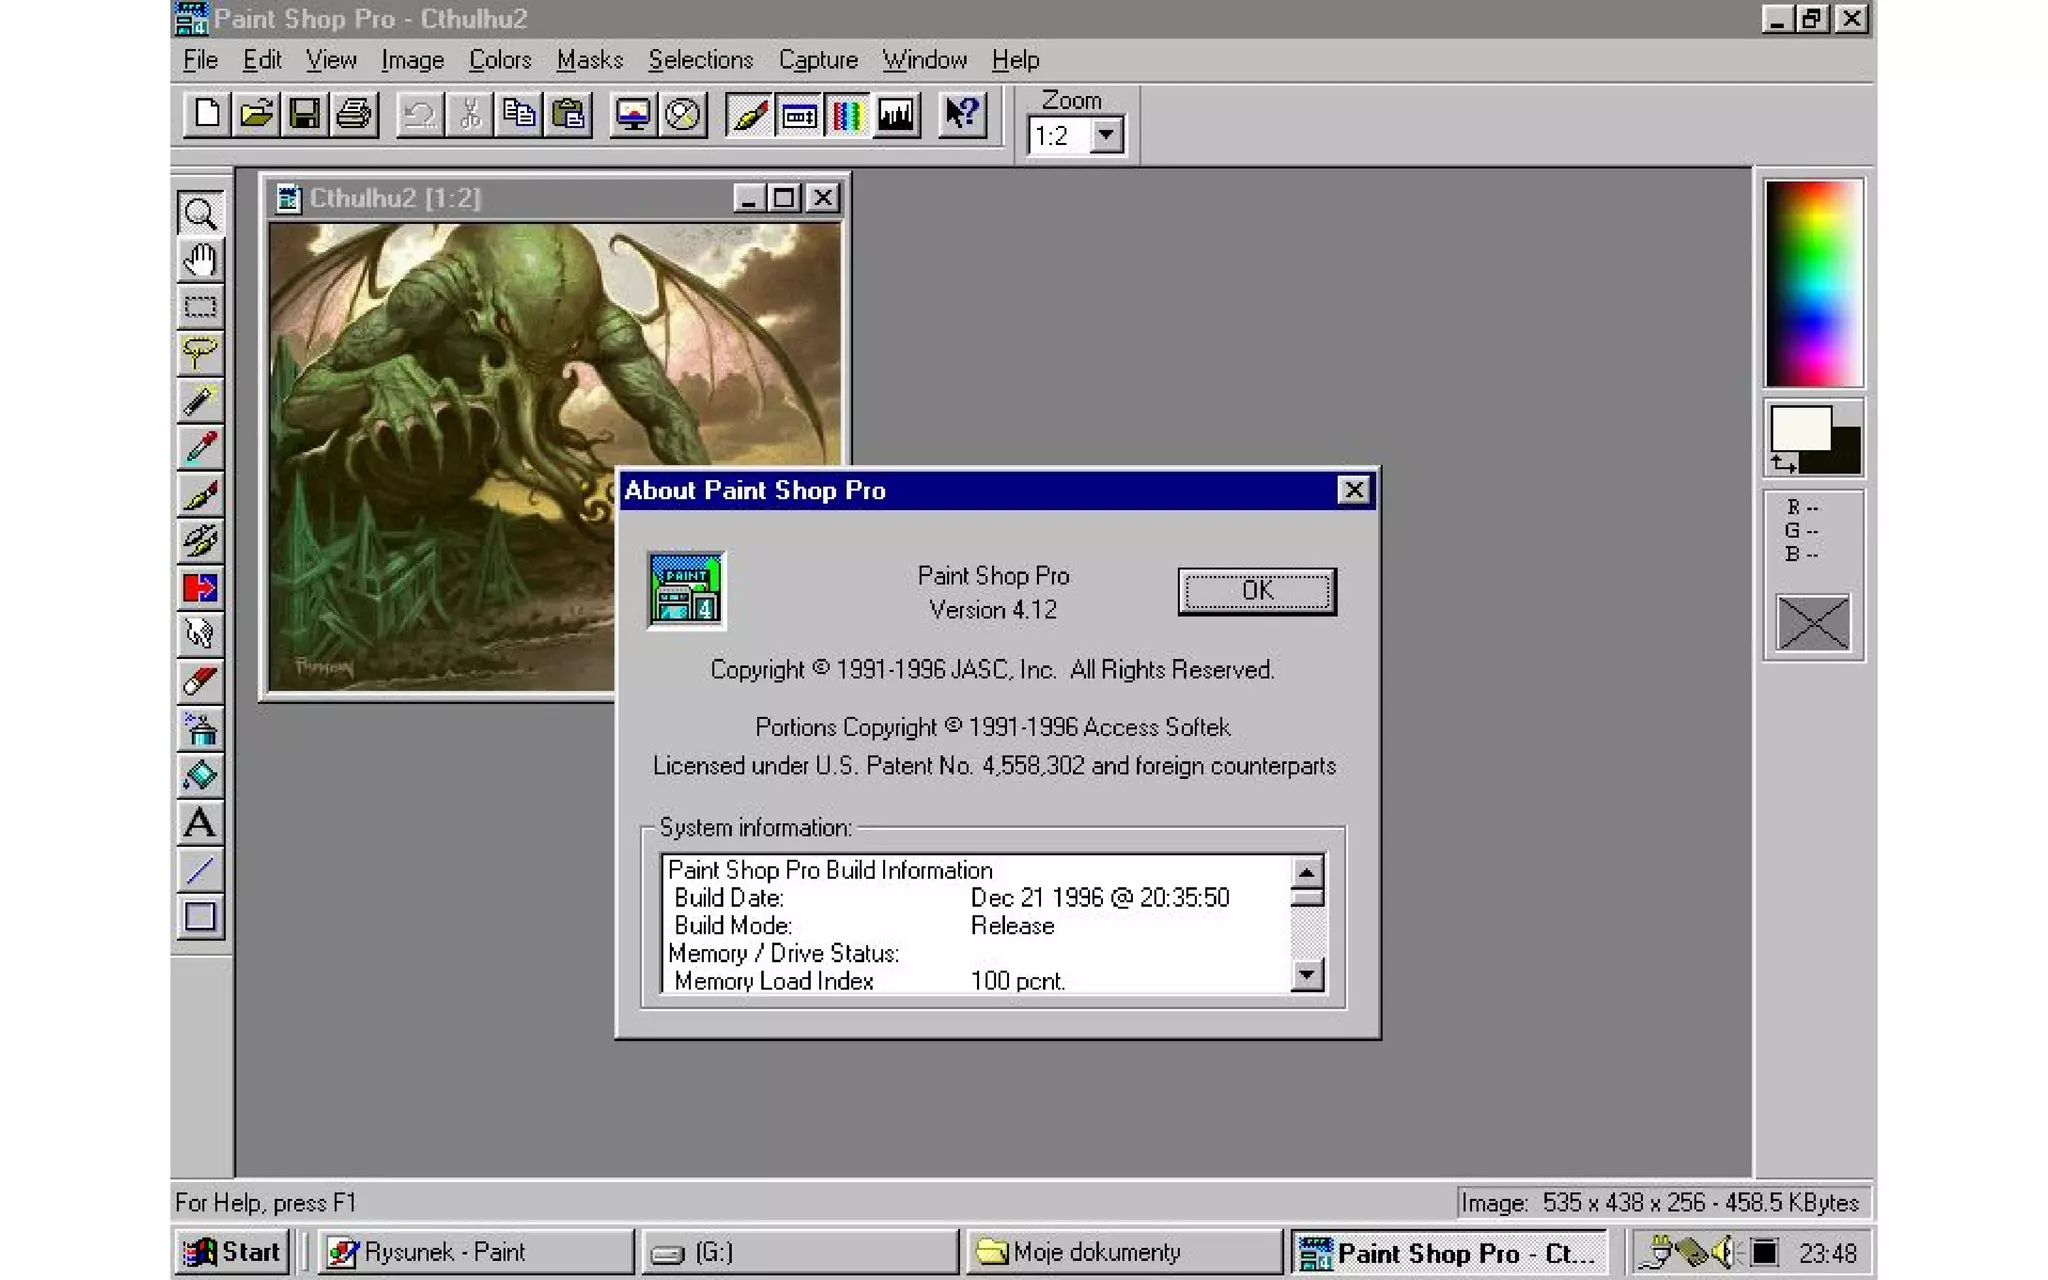
Task: Click the Save disk toolbar icon
Action: 305,114
